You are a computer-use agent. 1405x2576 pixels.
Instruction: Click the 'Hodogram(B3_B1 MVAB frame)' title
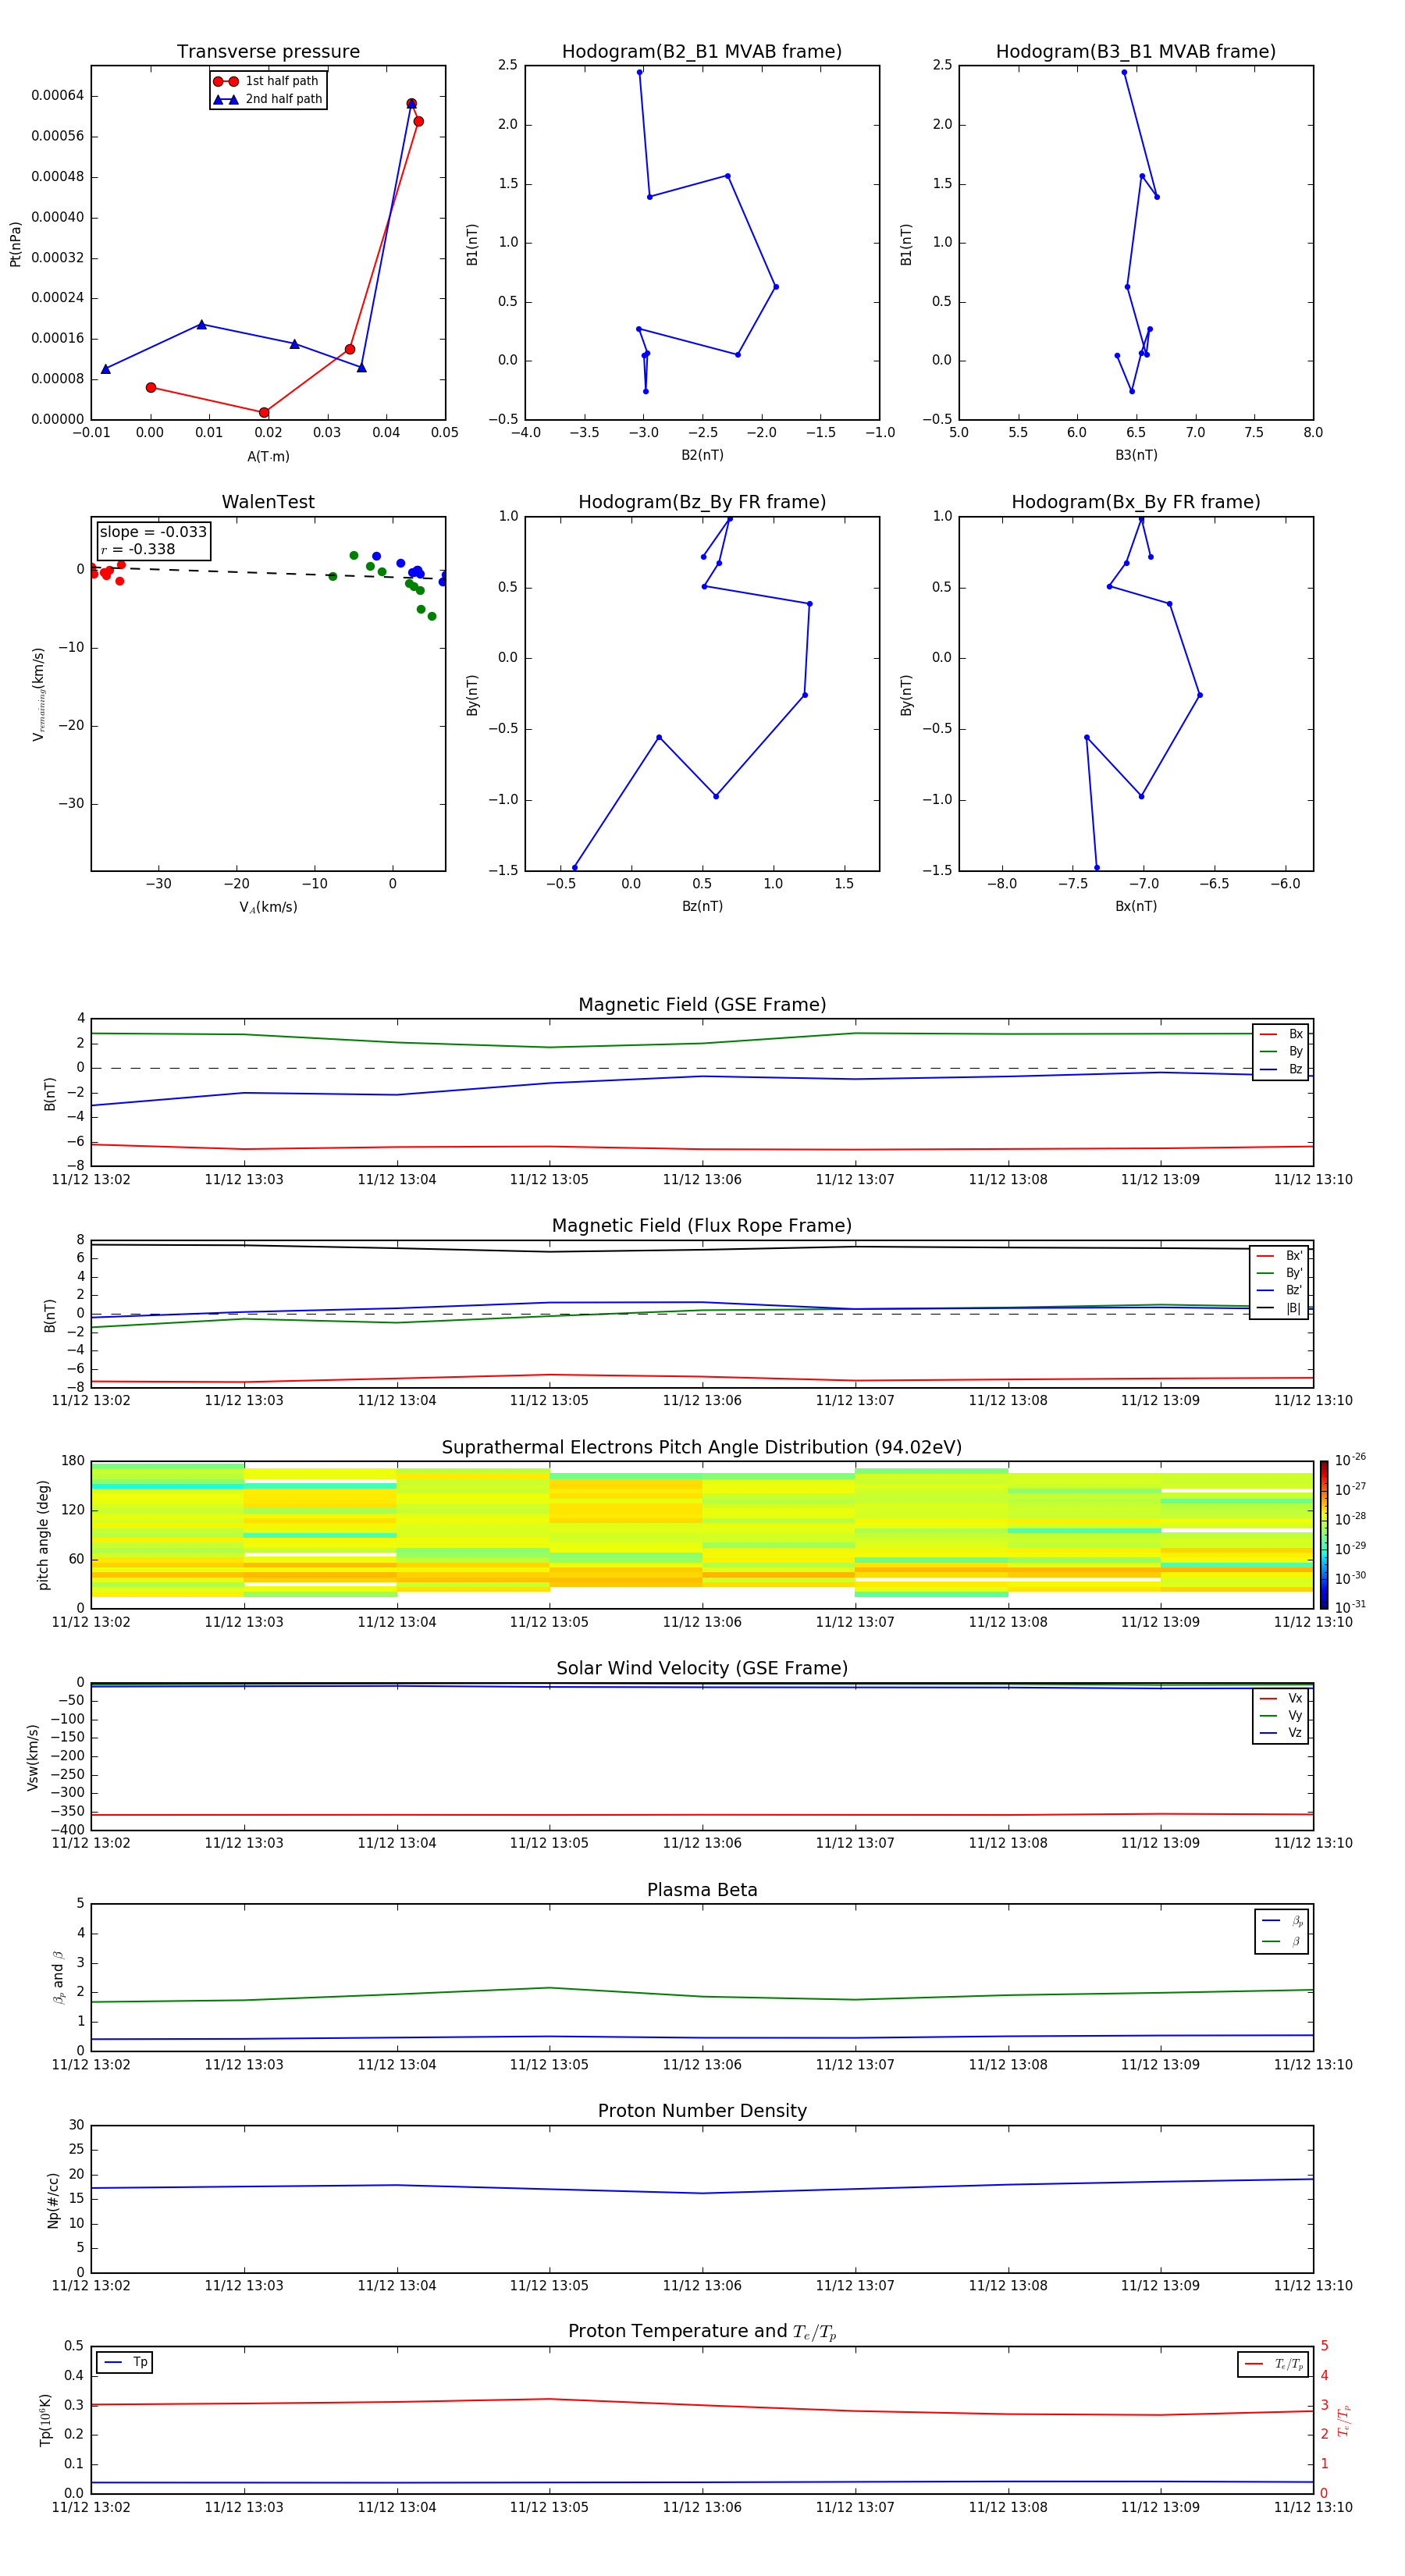[1136, 52]
